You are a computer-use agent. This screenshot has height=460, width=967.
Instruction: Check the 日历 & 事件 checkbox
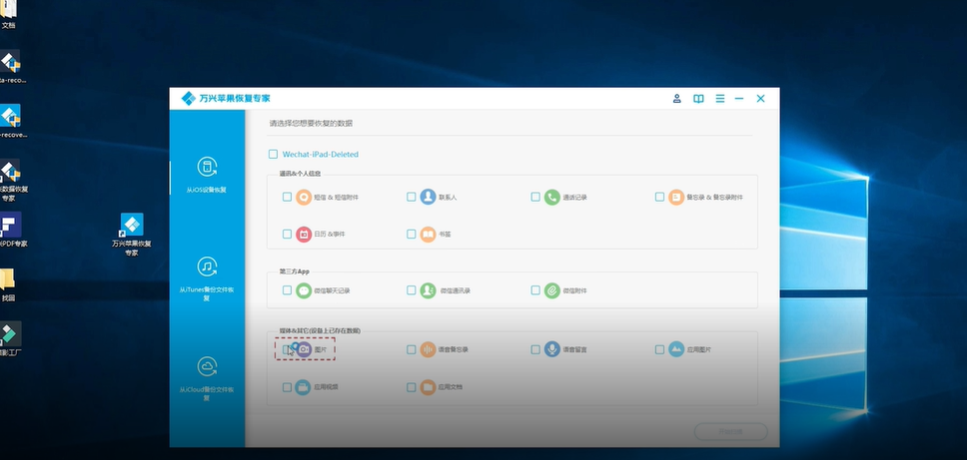point(287,234)
